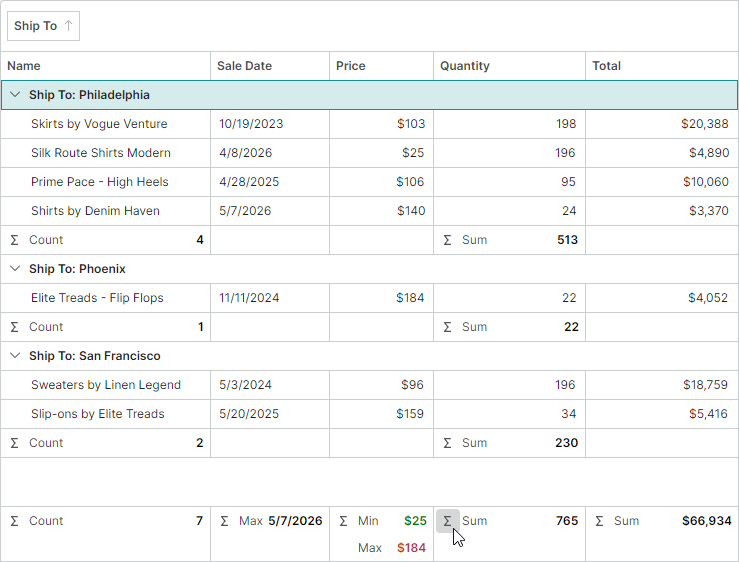Viewport: 739px width, 562px height.
Task: Click the ascending sort arrow on Ship To chip
Action: [68, 25]
